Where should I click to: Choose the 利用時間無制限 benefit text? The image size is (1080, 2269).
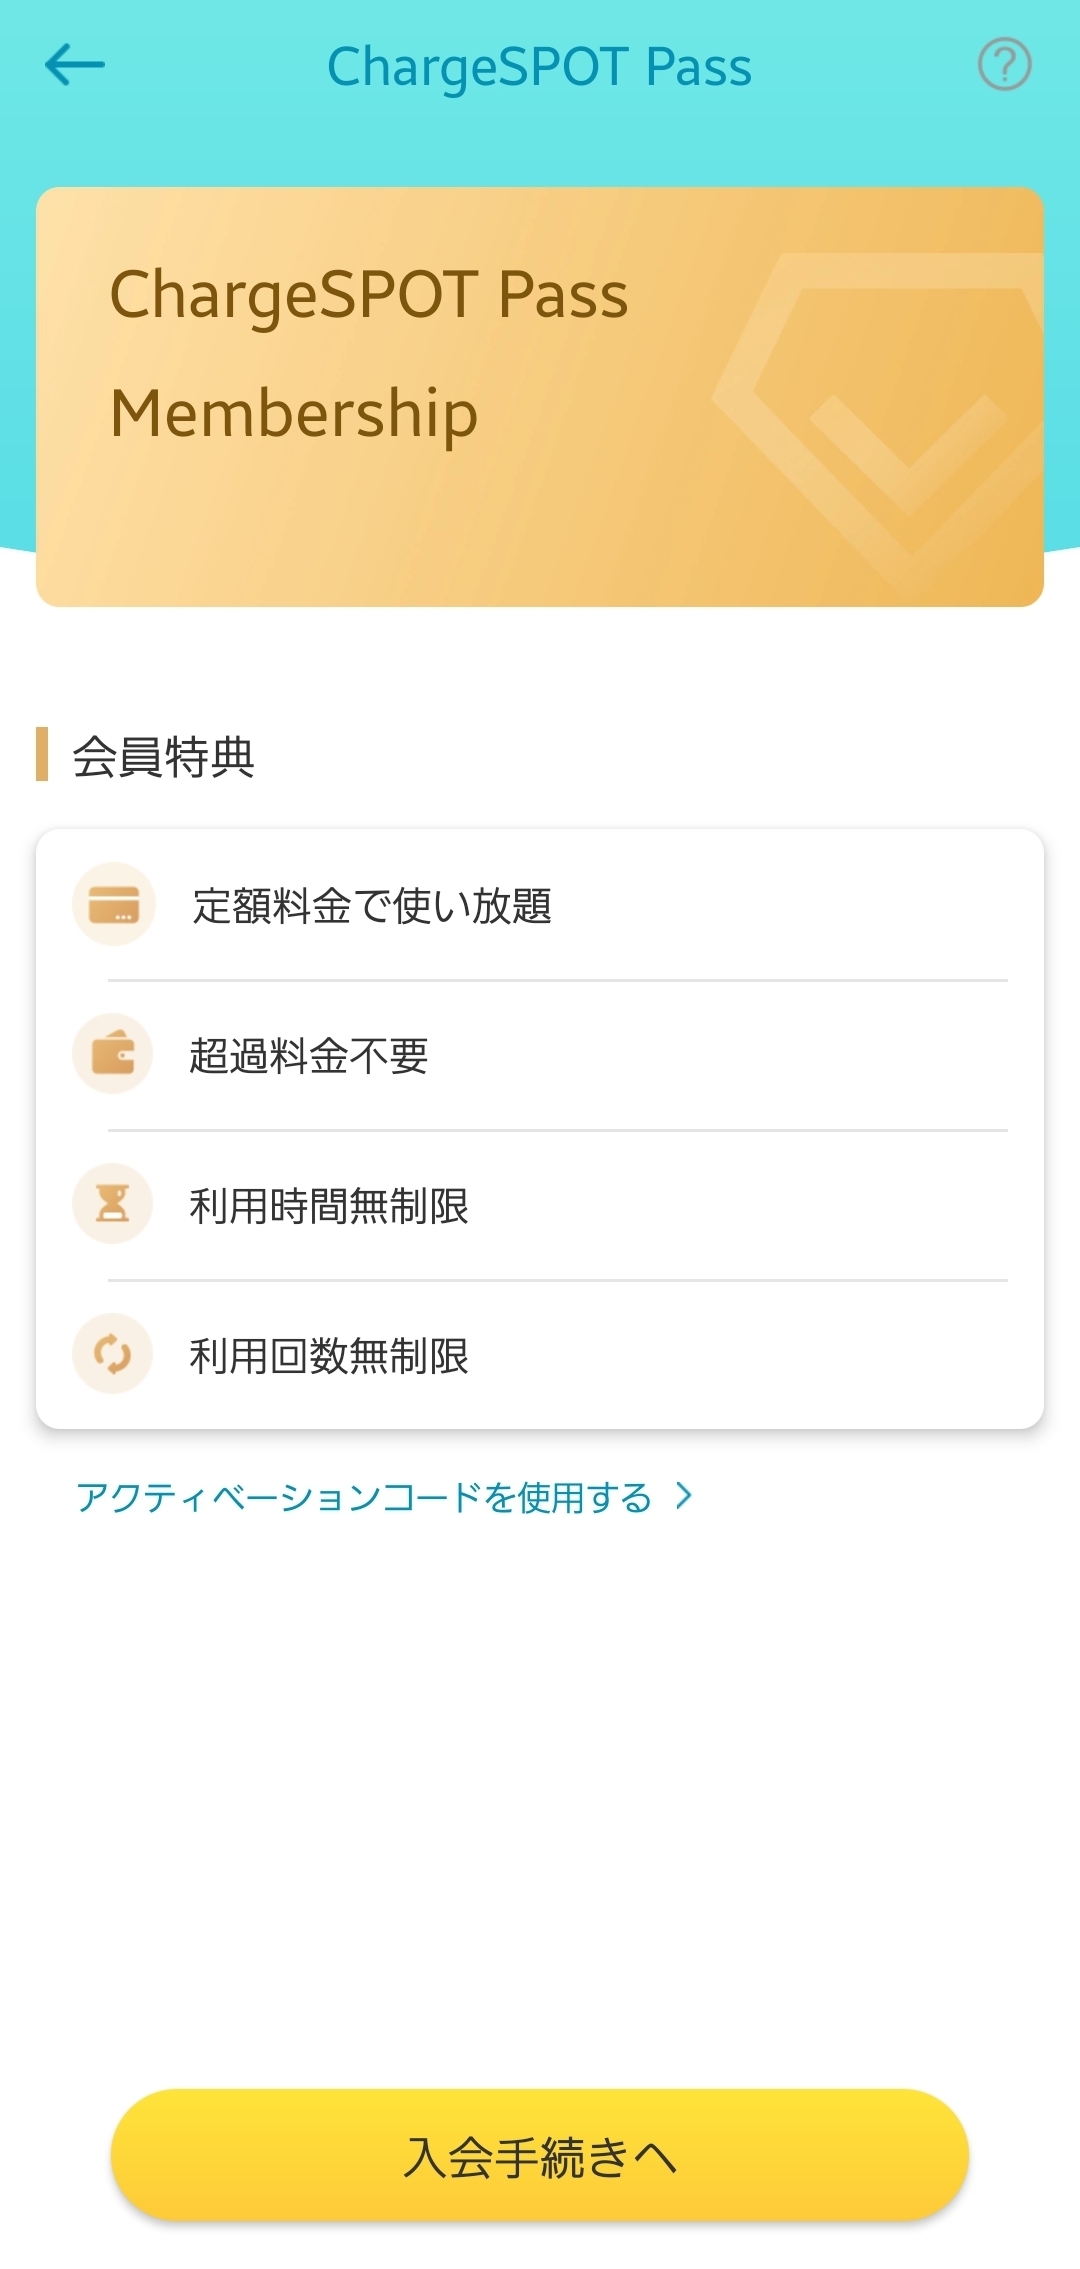pos(329,1206)
